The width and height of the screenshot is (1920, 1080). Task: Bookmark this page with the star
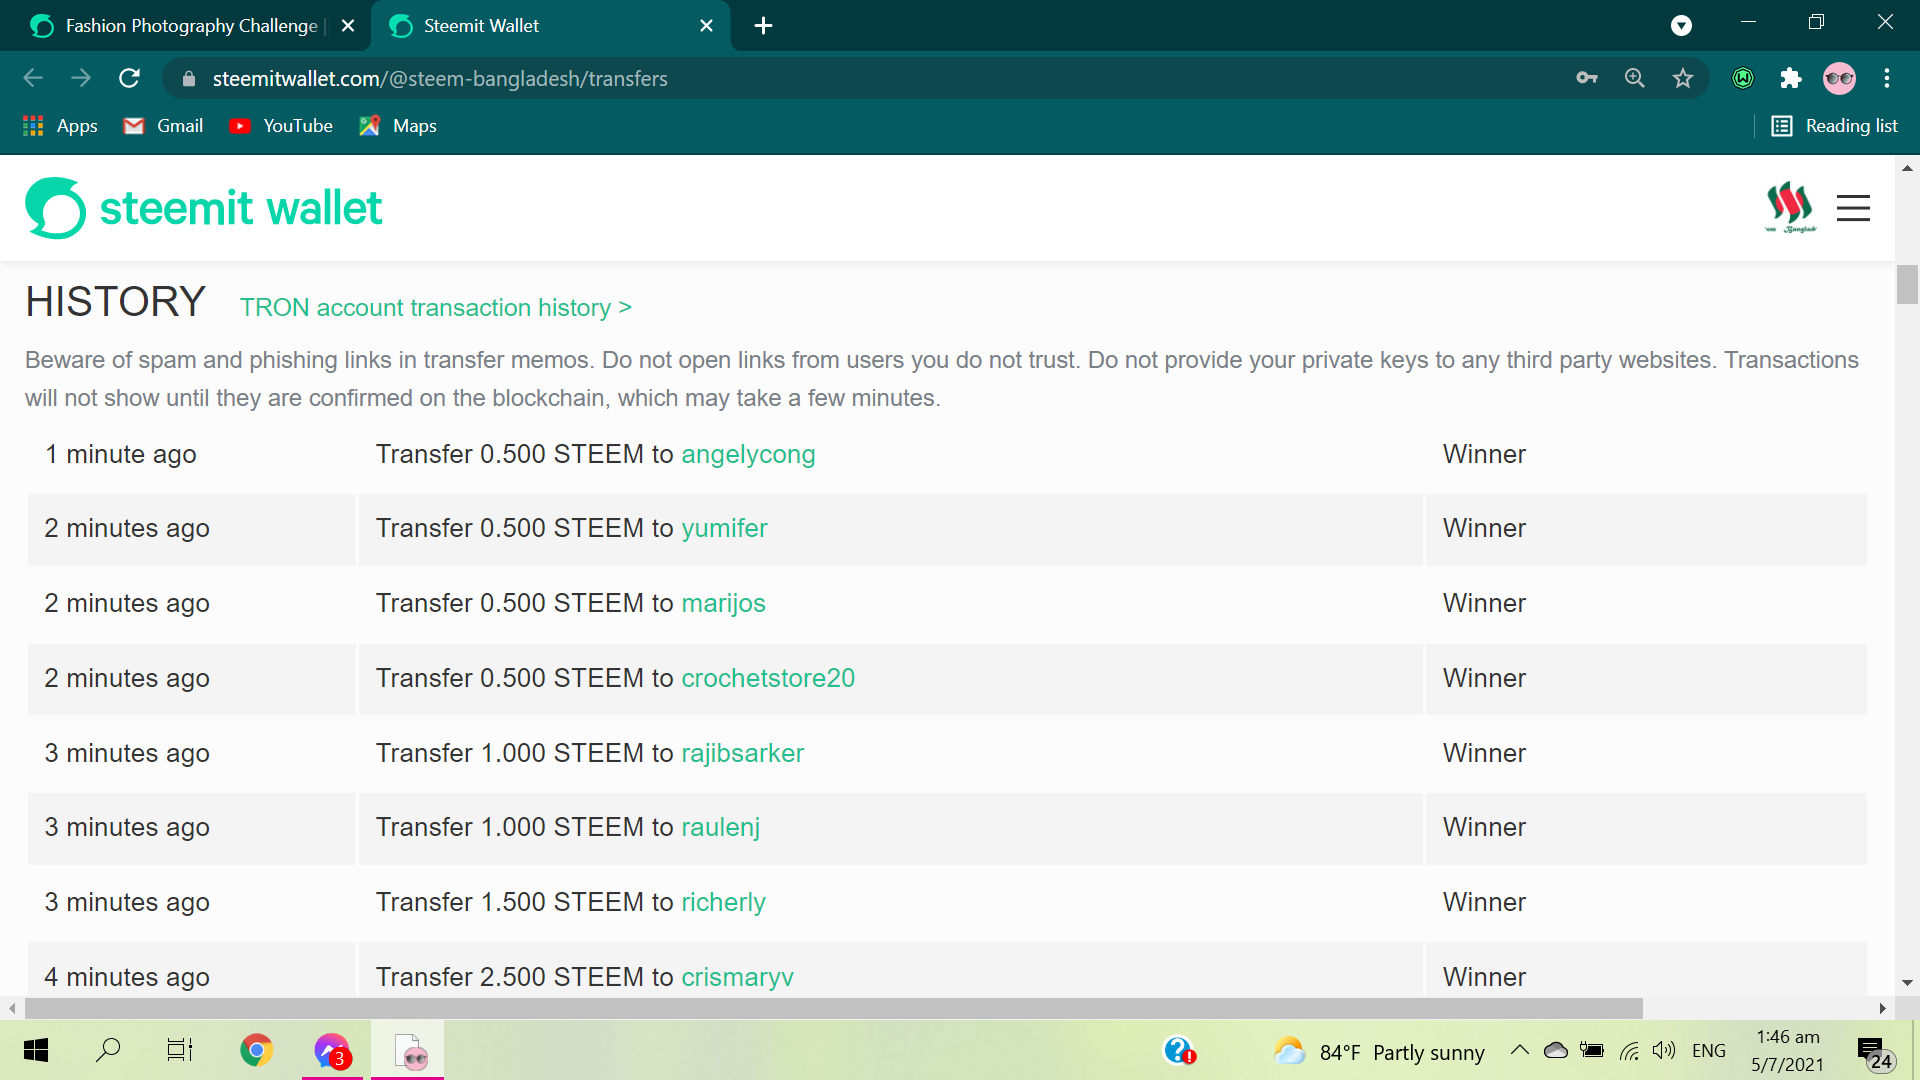coord(1683,78)
